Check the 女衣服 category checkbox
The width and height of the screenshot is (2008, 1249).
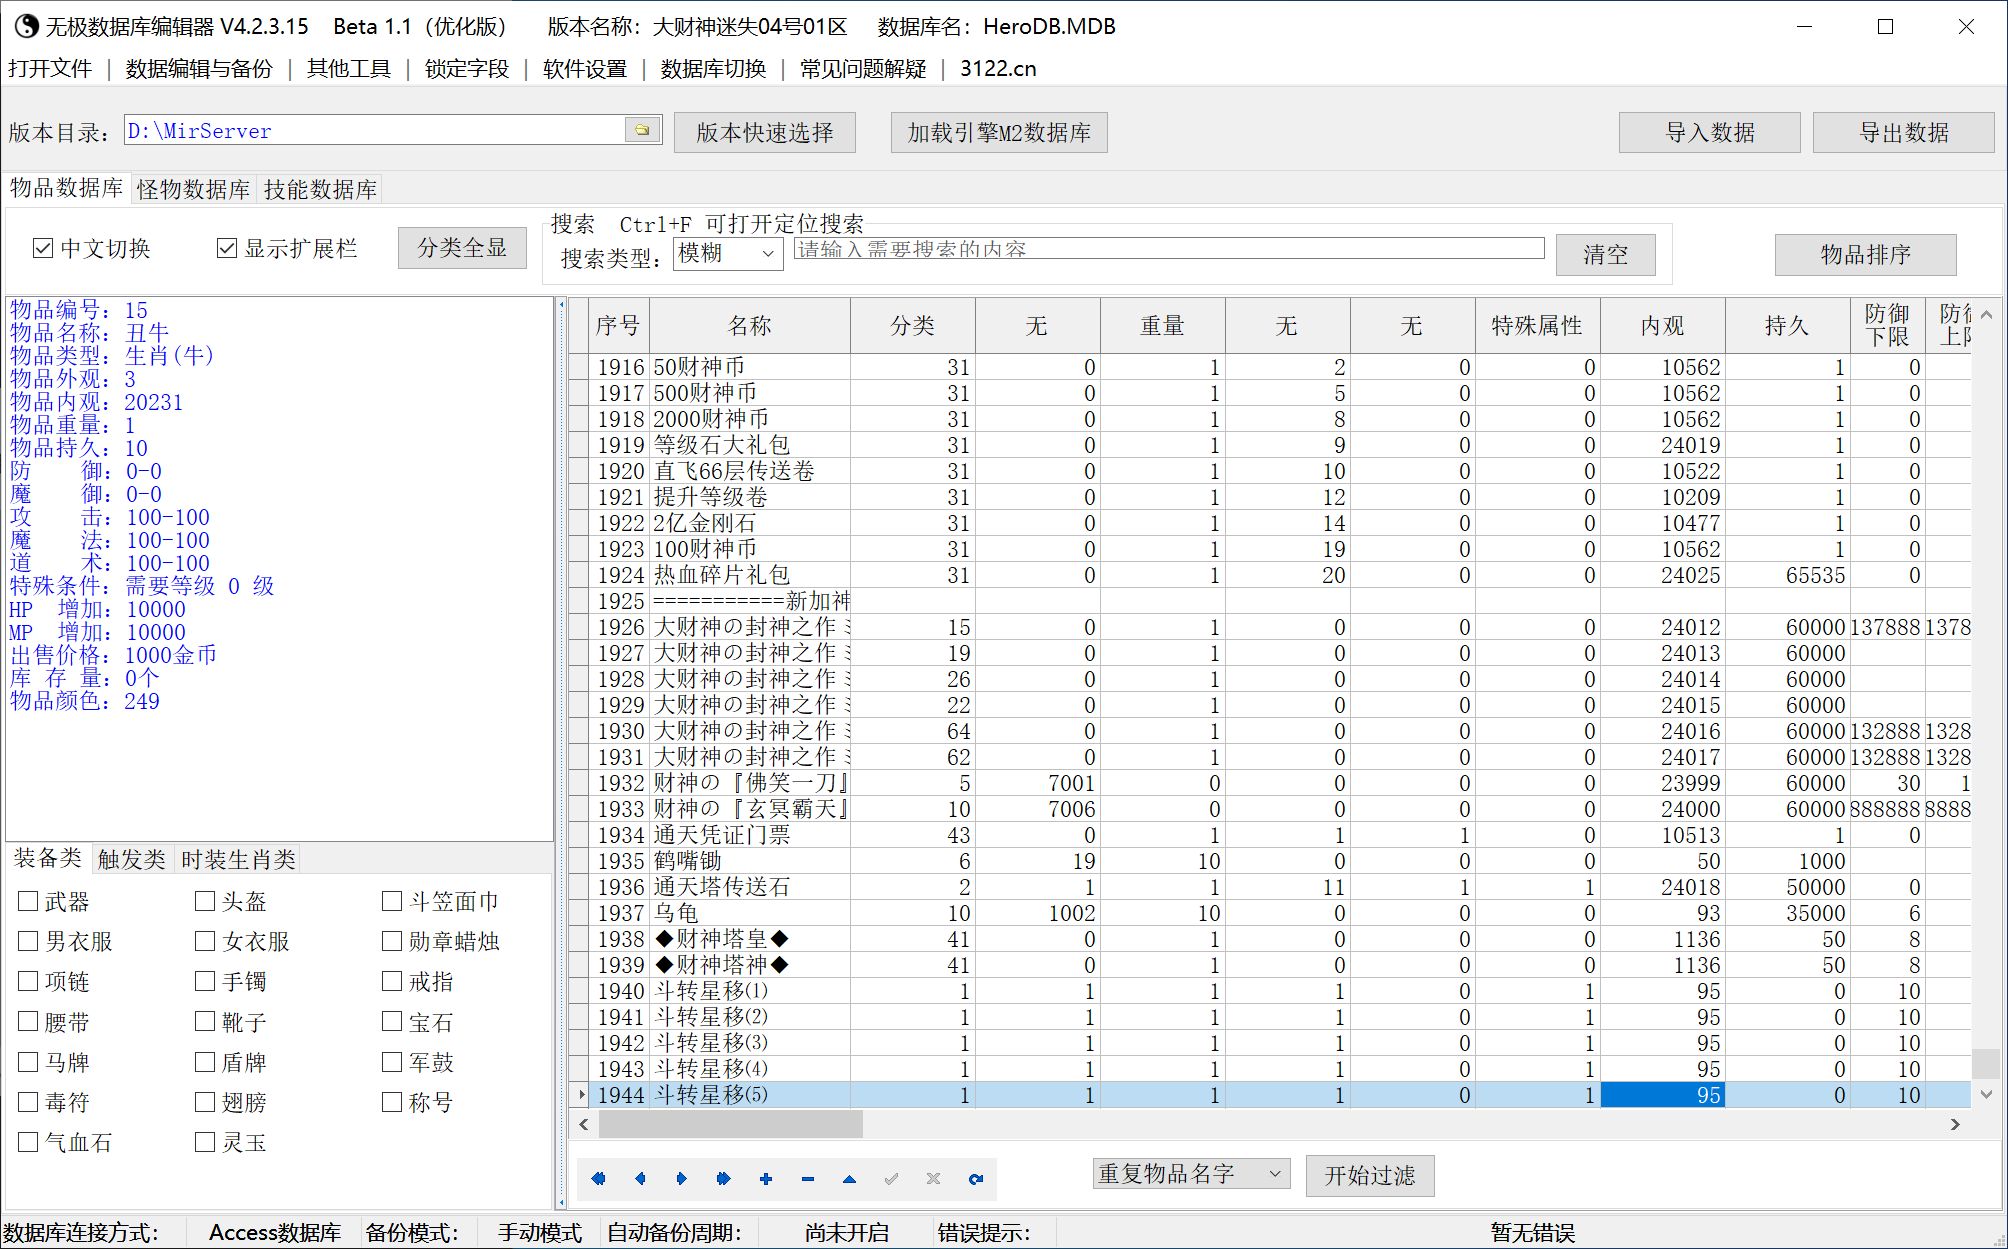[x=205, y=942]
